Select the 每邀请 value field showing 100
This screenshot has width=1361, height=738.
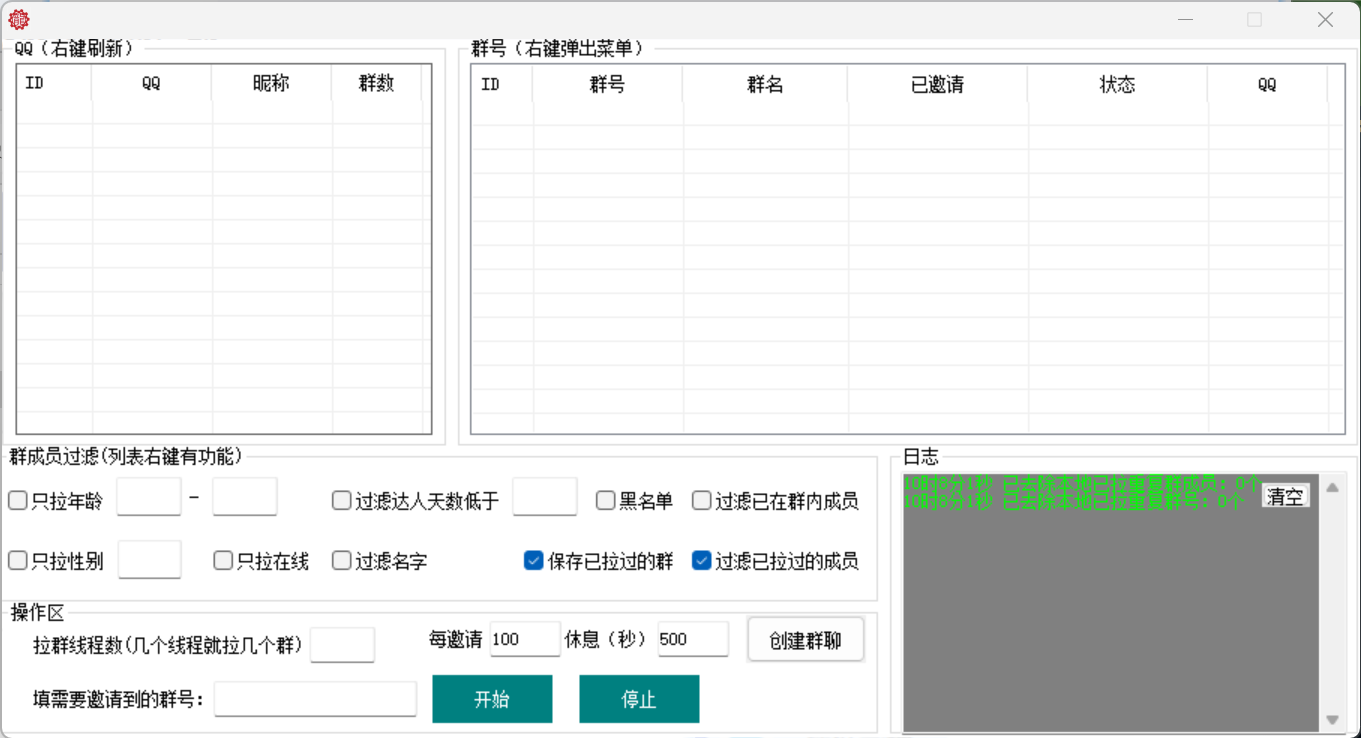(524, 639)
